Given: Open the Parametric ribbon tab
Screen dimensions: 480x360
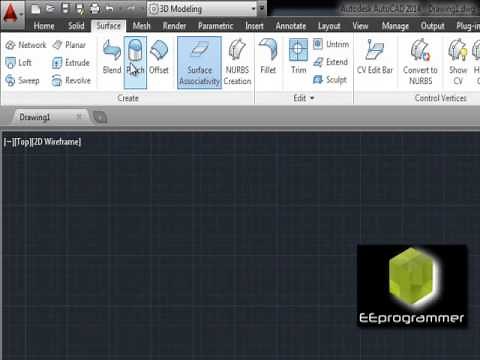Looking at the screenshot, I should 216,26.
